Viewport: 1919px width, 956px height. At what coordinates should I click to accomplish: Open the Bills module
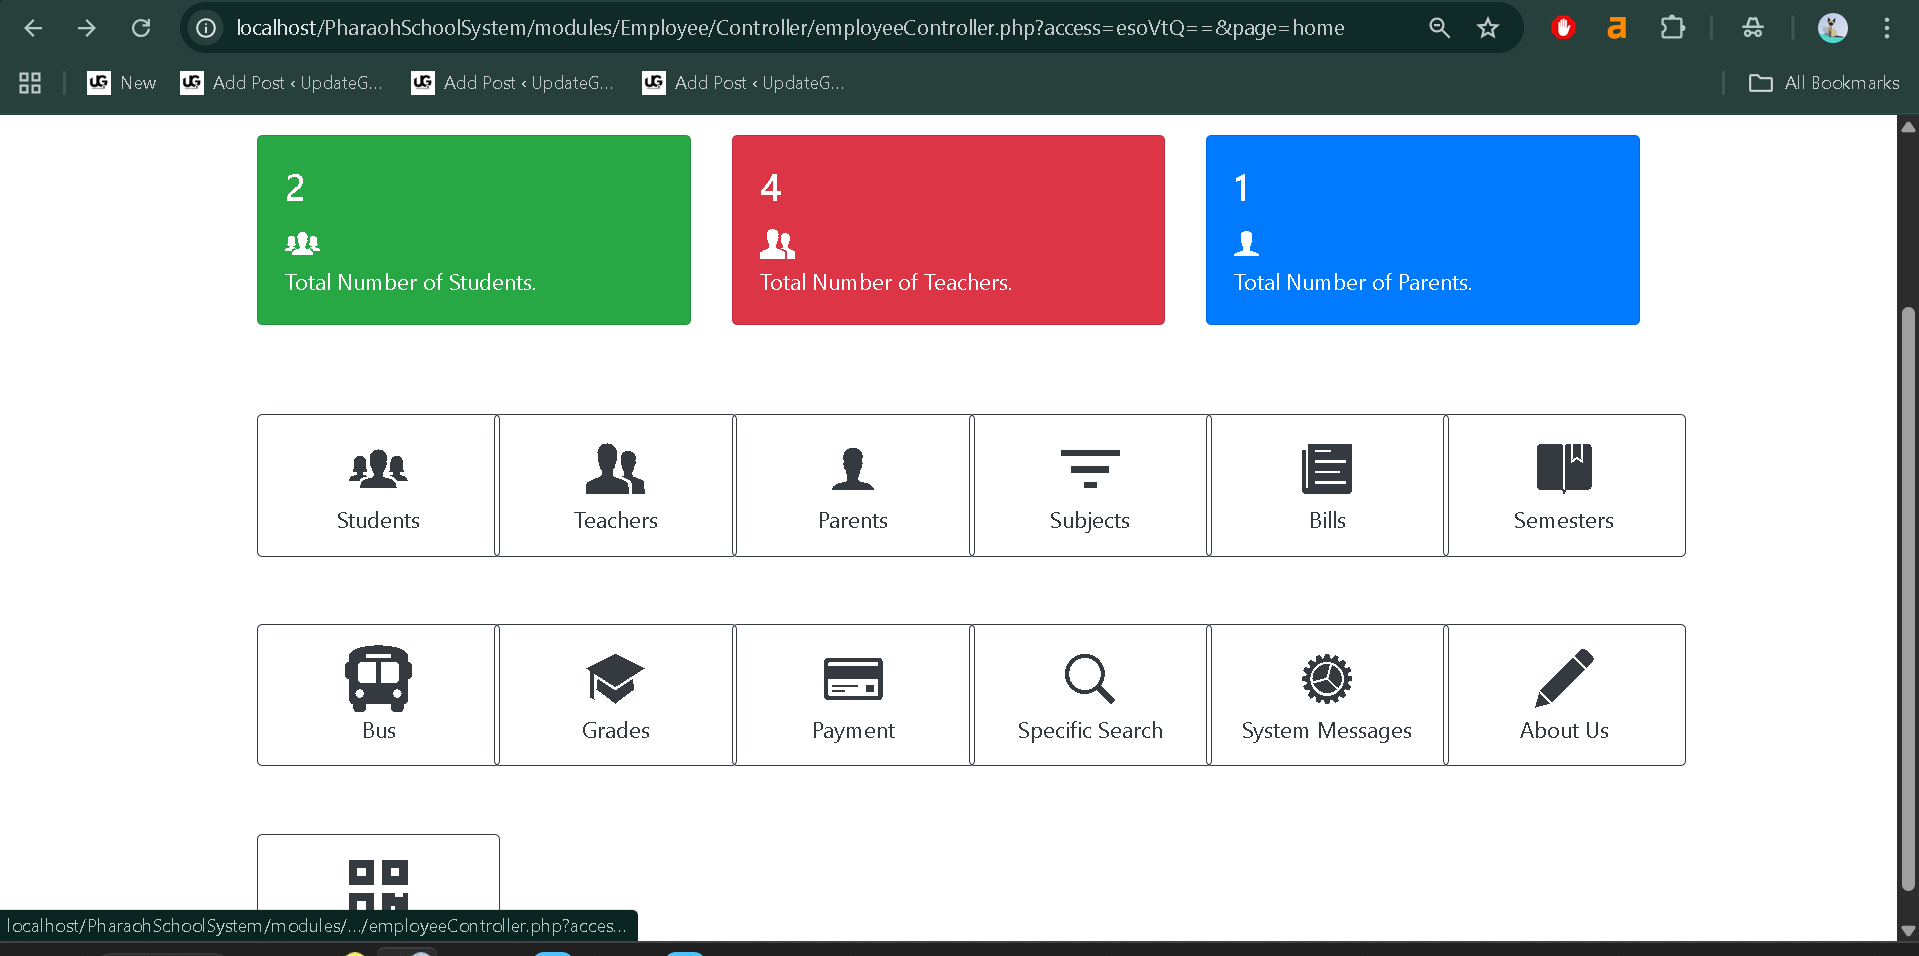(x=1326, y=486)
